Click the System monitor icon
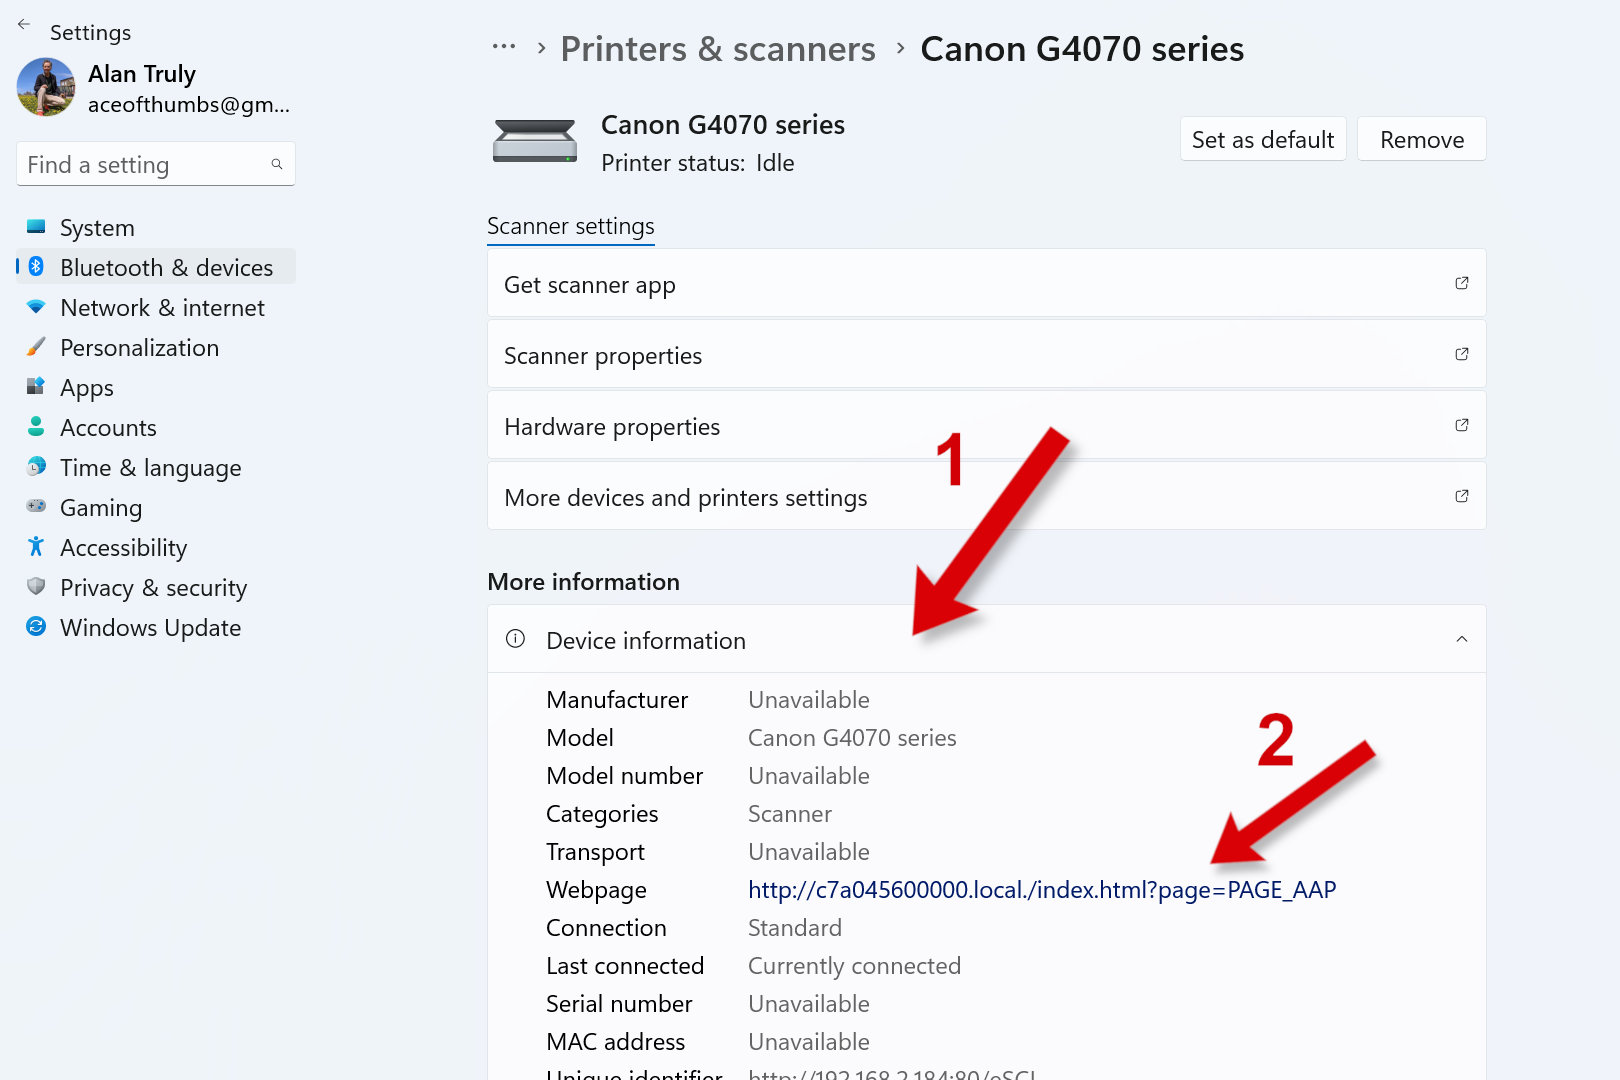This screenshot has width=1620, height=1080. pos(36,226)
